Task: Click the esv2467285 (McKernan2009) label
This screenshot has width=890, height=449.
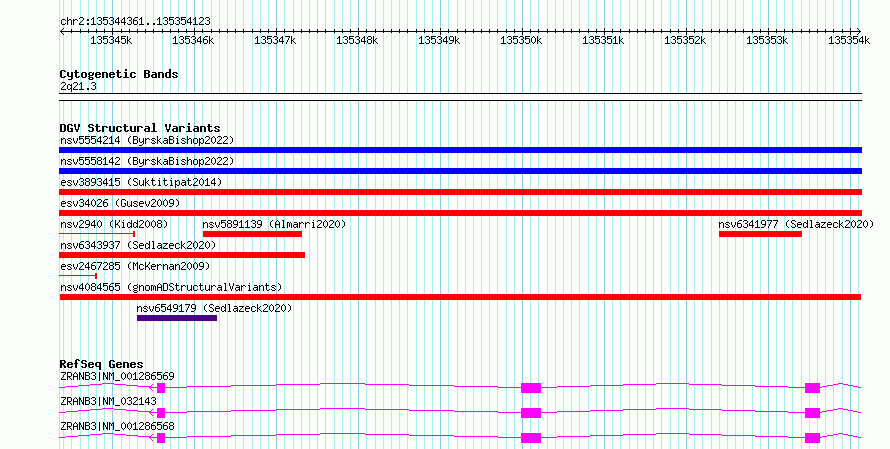Action: (135, 266)
